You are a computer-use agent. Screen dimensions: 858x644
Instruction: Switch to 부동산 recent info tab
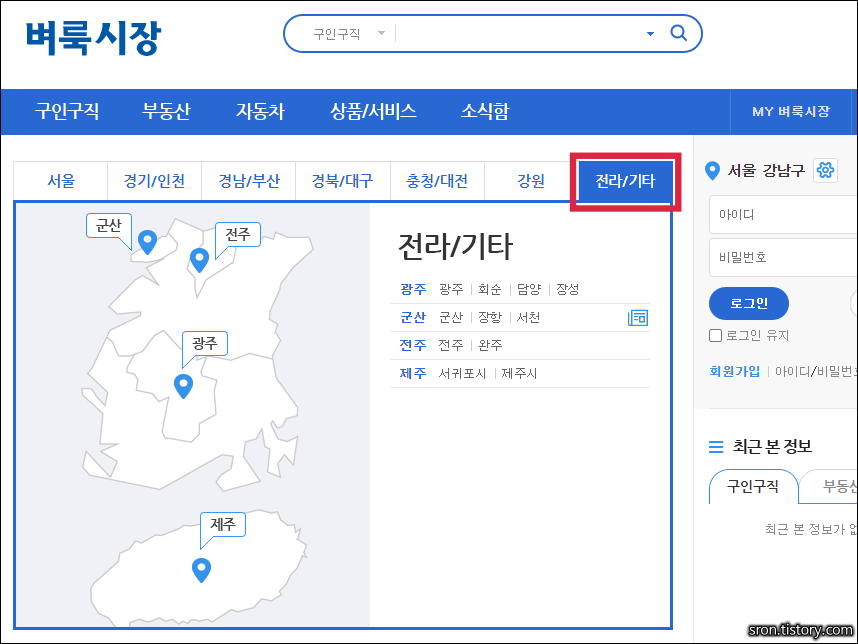click(x=830, y=486)
